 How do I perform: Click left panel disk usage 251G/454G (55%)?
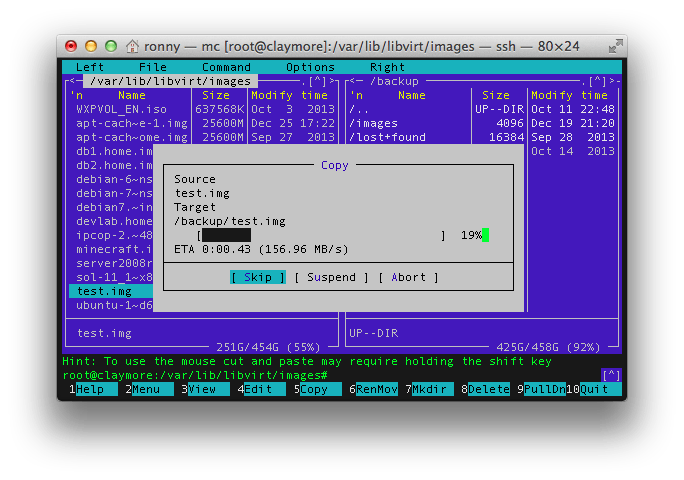point(268,347)
